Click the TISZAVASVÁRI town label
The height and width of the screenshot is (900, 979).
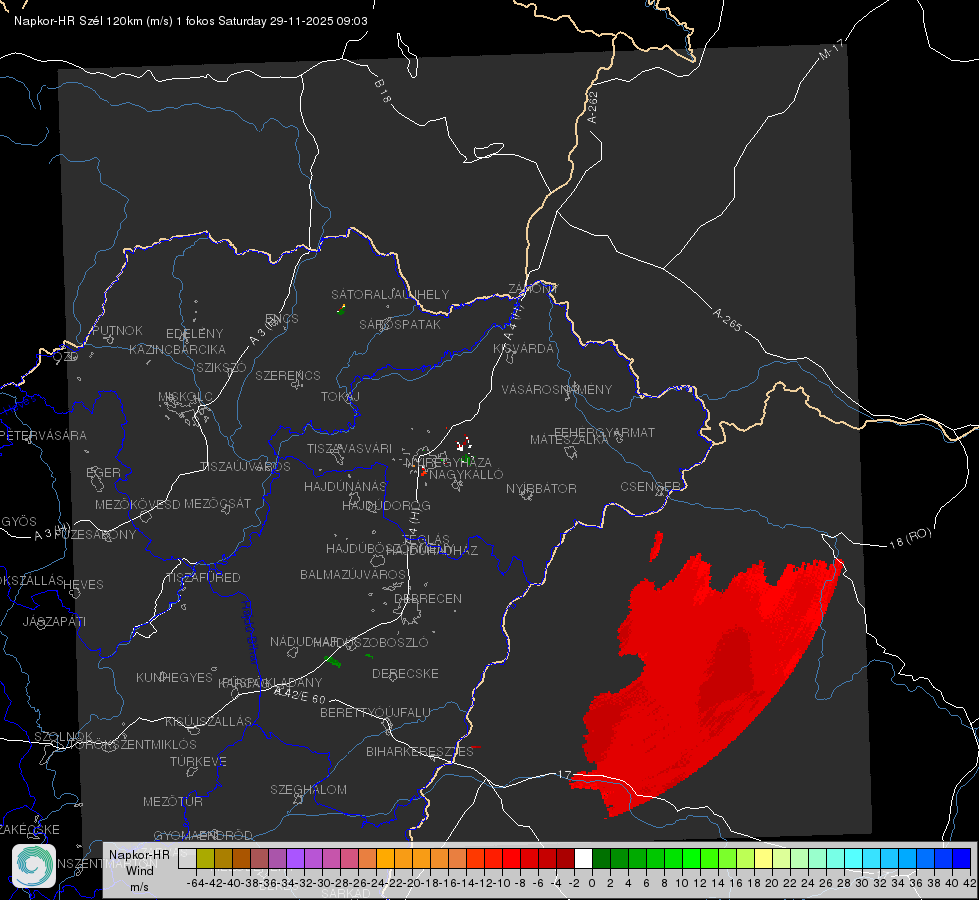tap(350, 448)
